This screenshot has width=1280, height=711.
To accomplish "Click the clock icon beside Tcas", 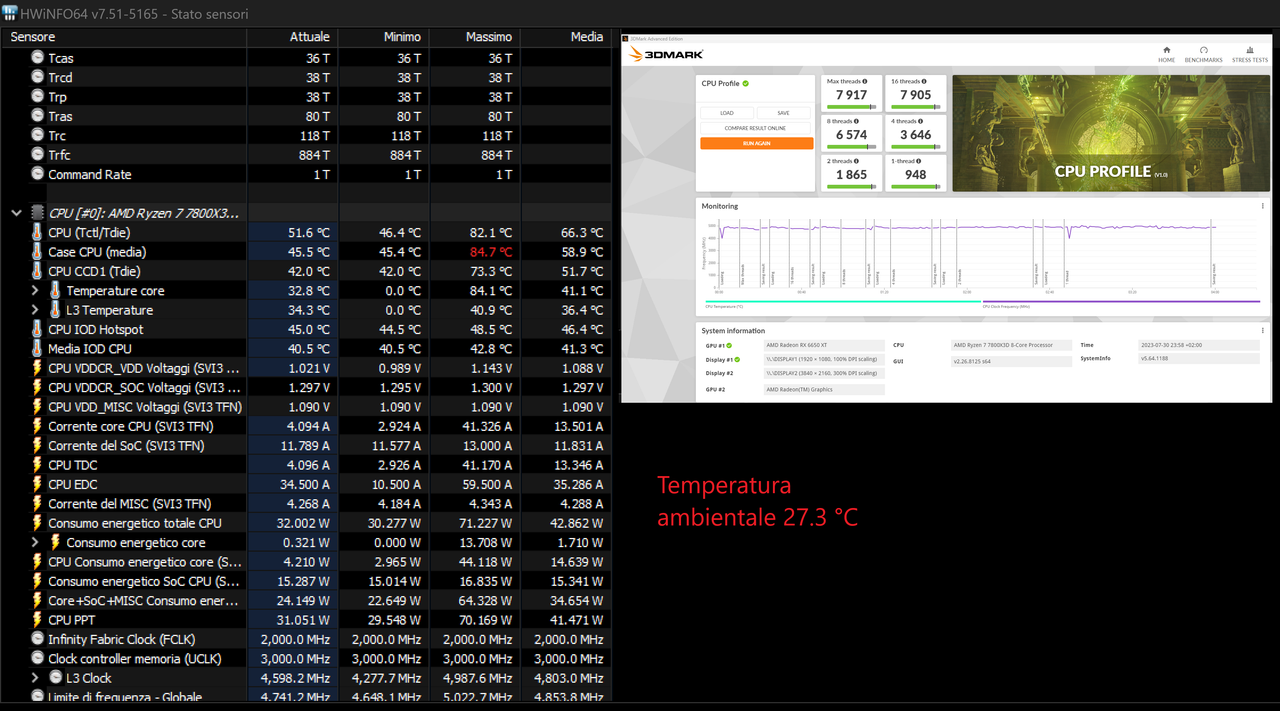I will tap(38, 58).
